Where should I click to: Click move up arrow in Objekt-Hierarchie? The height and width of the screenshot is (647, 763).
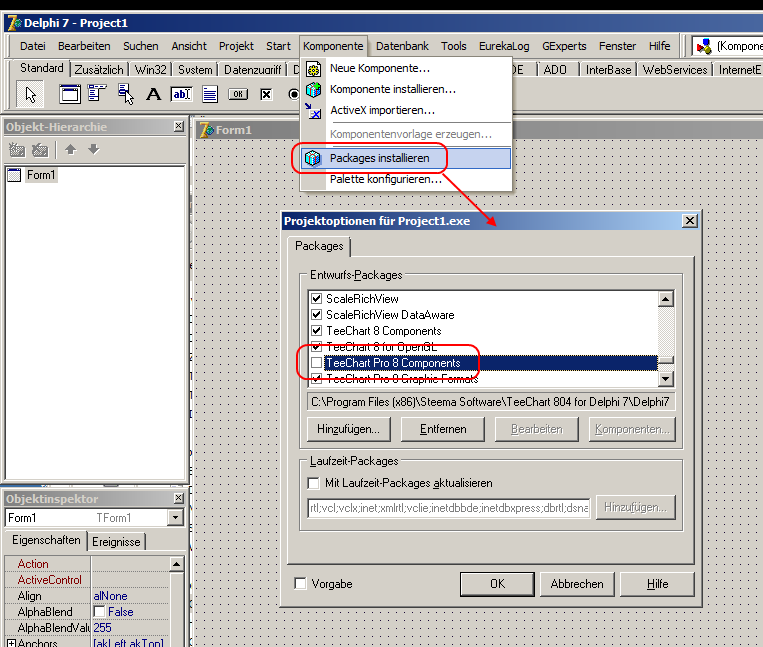click(71, 149)
